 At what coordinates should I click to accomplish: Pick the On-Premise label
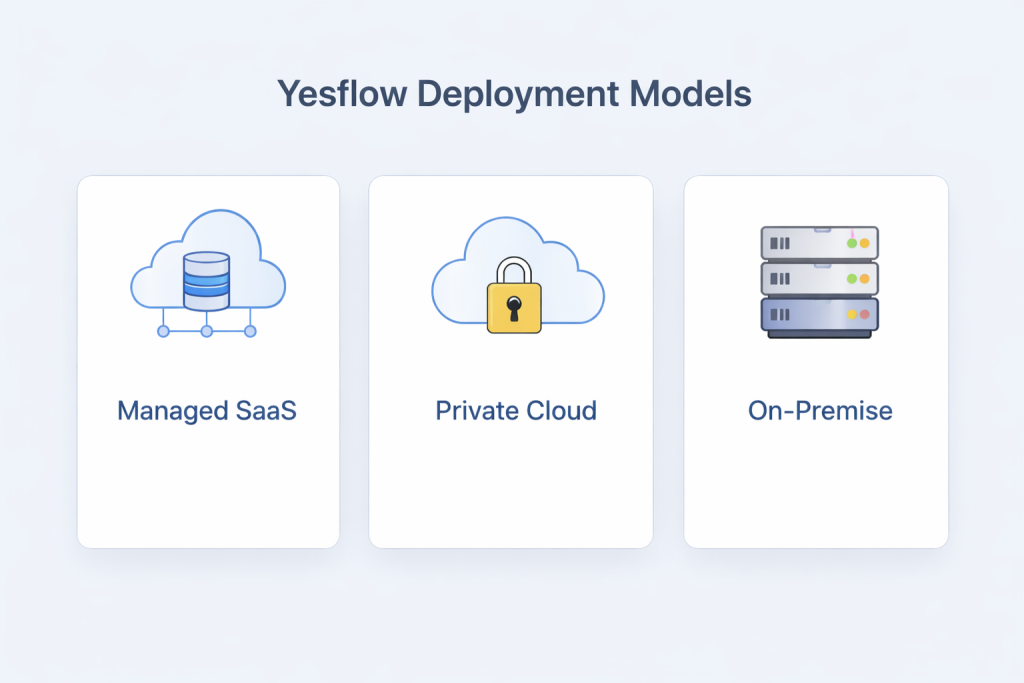(820, 411)
